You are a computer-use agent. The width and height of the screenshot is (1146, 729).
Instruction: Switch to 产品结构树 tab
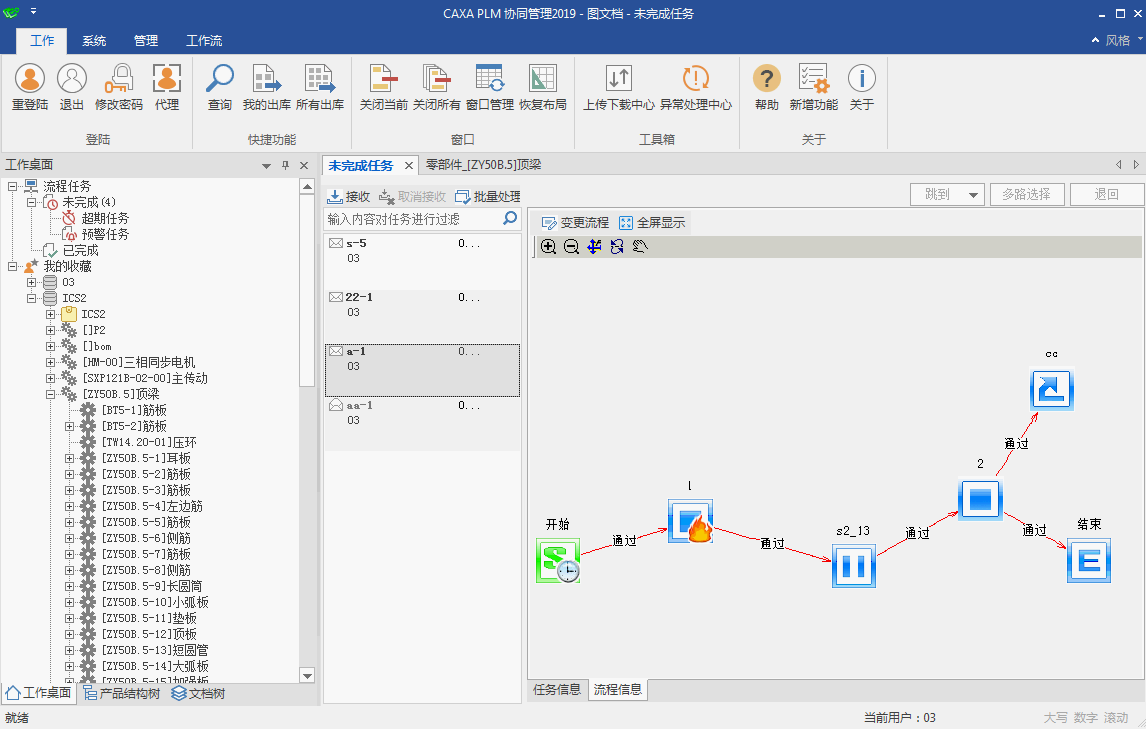click(x=121, y=693)
